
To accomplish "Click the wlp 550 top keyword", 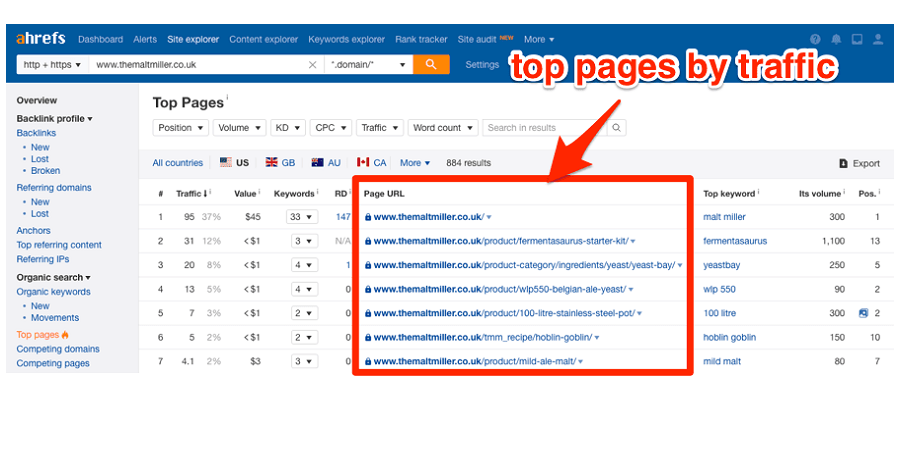I will [x=719, y=289].
